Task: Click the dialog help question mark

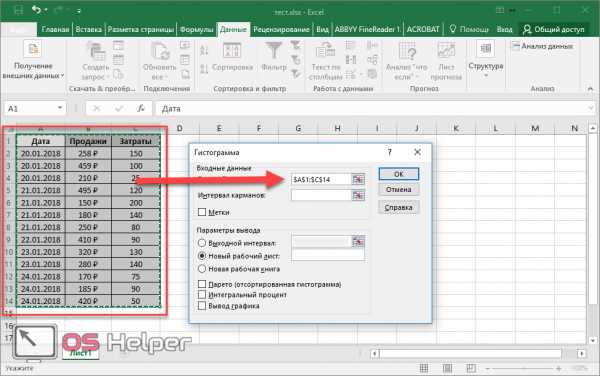Action: click(389, 152)
